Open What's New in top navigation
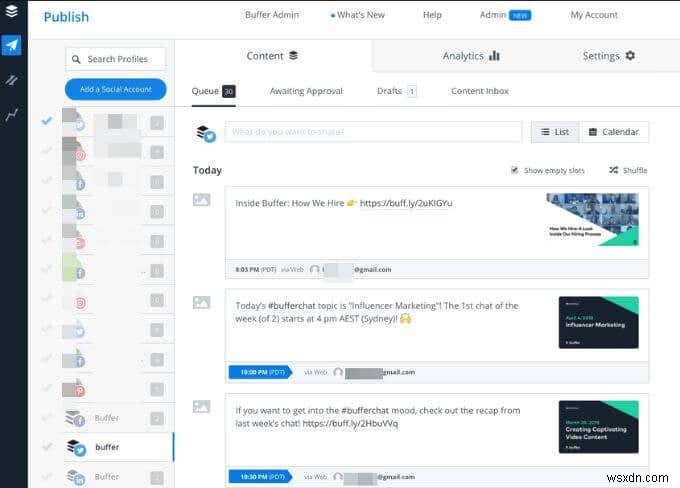This screenshot has height=488, width=680. (358, 15)
